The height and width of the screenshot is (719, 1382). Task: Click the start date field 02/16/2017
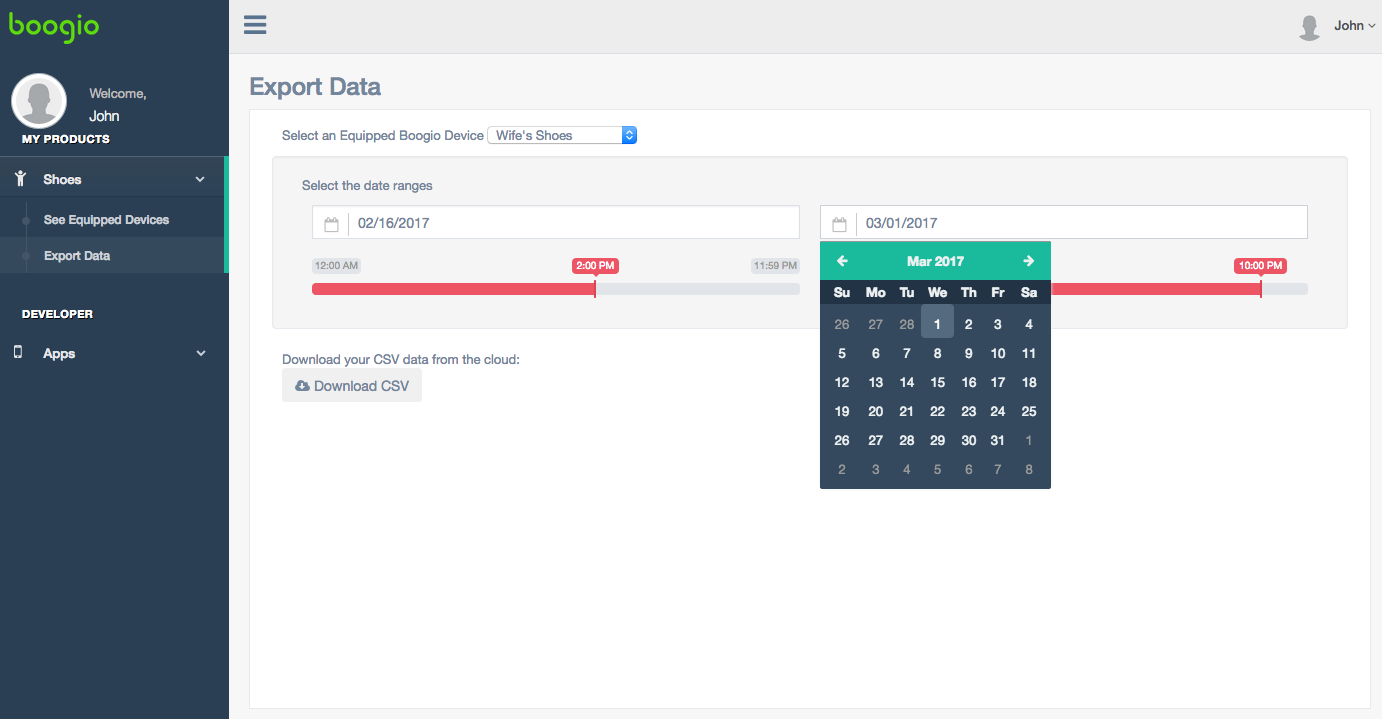coord(556,223)
